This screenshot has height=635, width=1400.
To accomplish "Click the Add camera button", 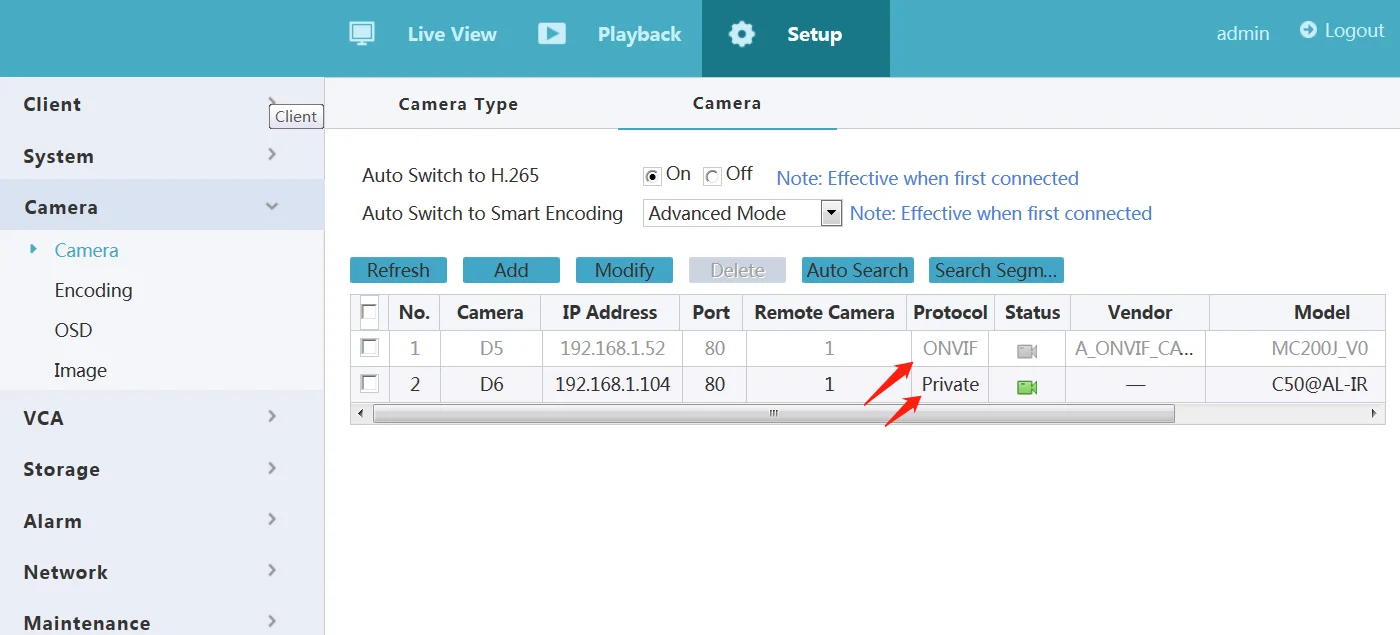I will tap(511, 270).
